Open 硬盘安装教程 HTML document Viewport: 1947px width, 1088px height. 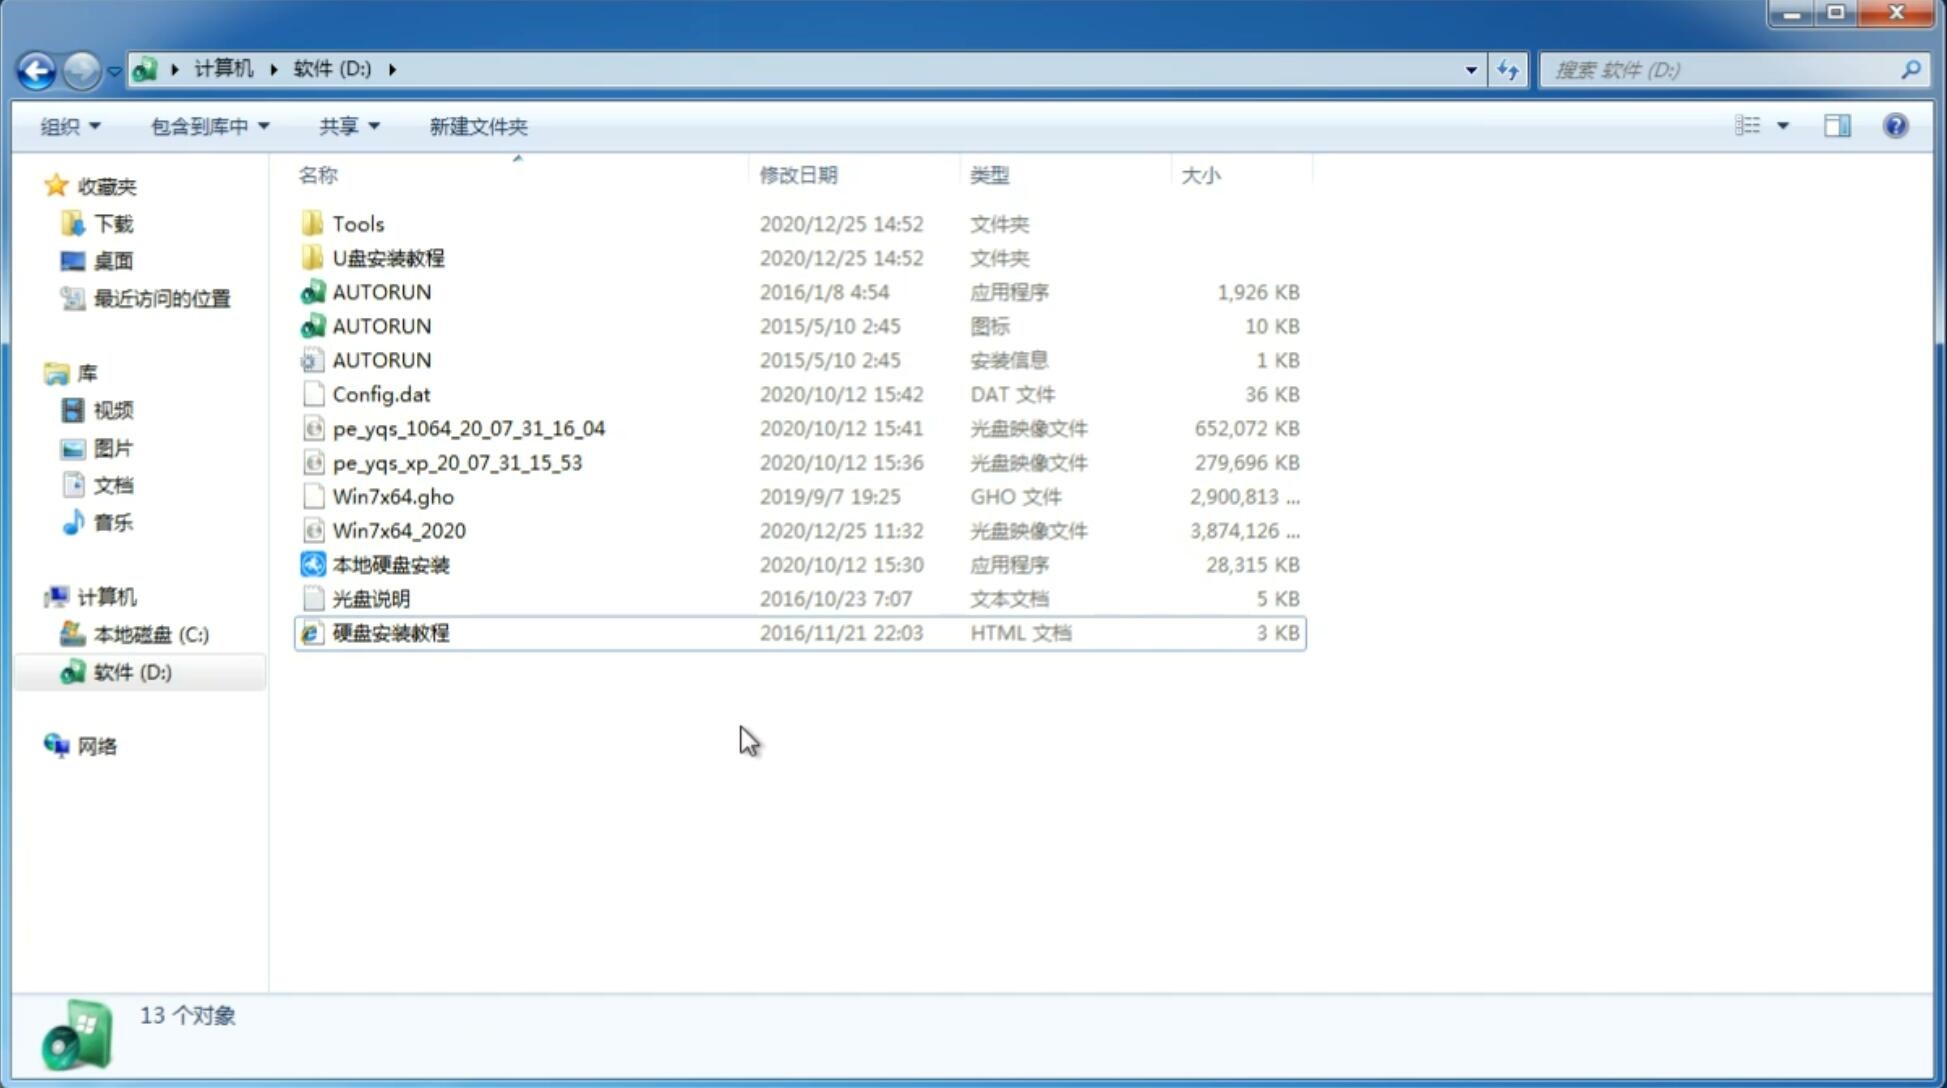tap(390, 632)
